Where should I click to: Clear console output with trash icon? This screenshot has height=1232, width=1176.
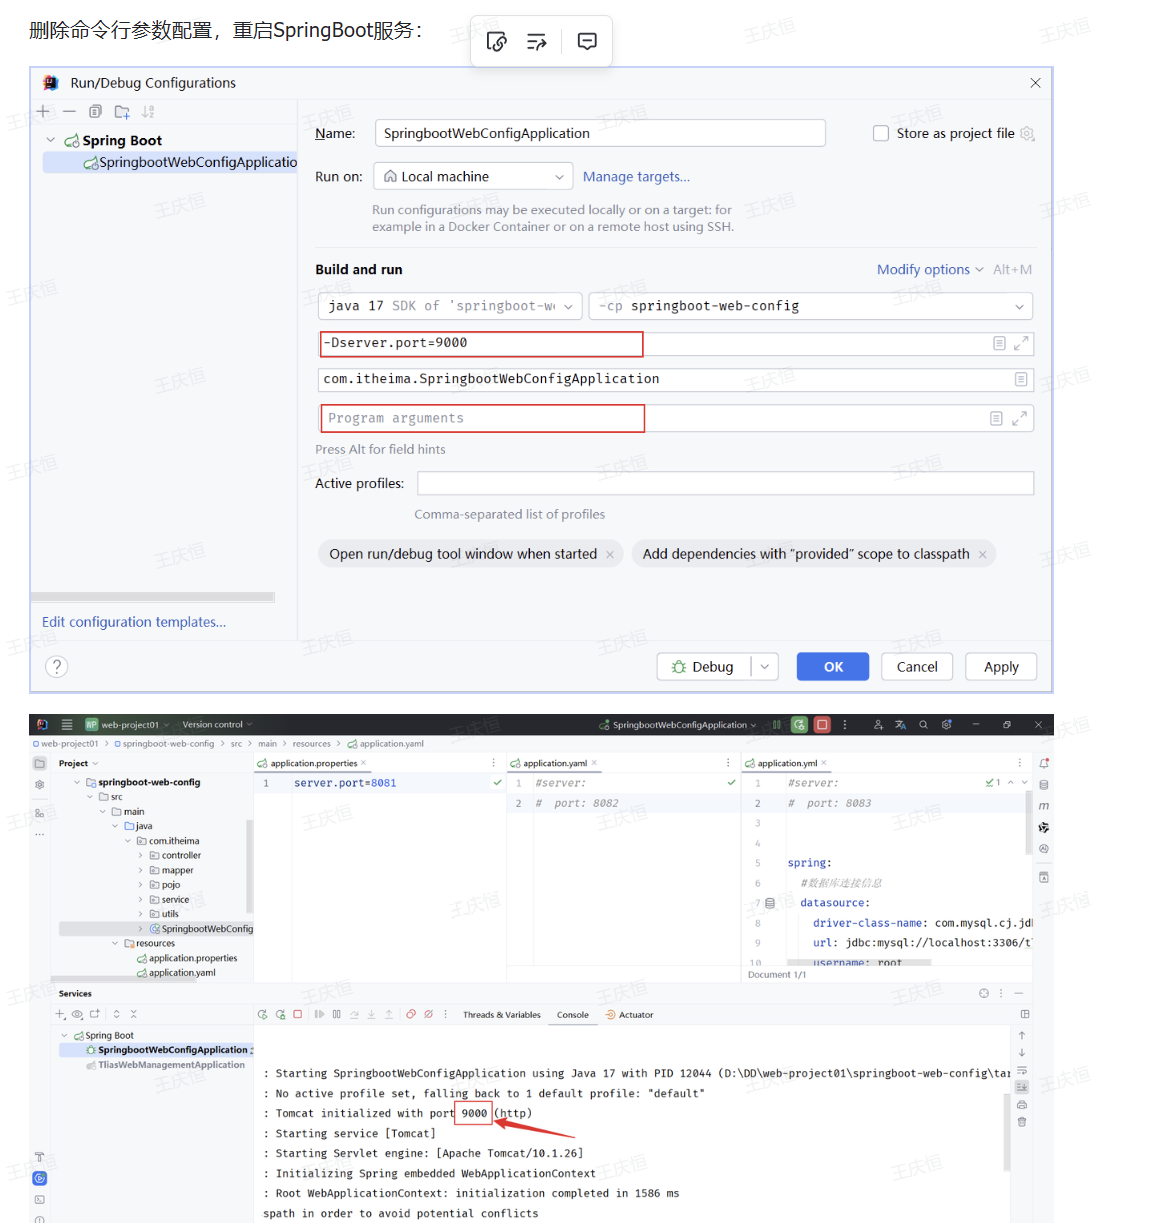coord(1022,1122)
